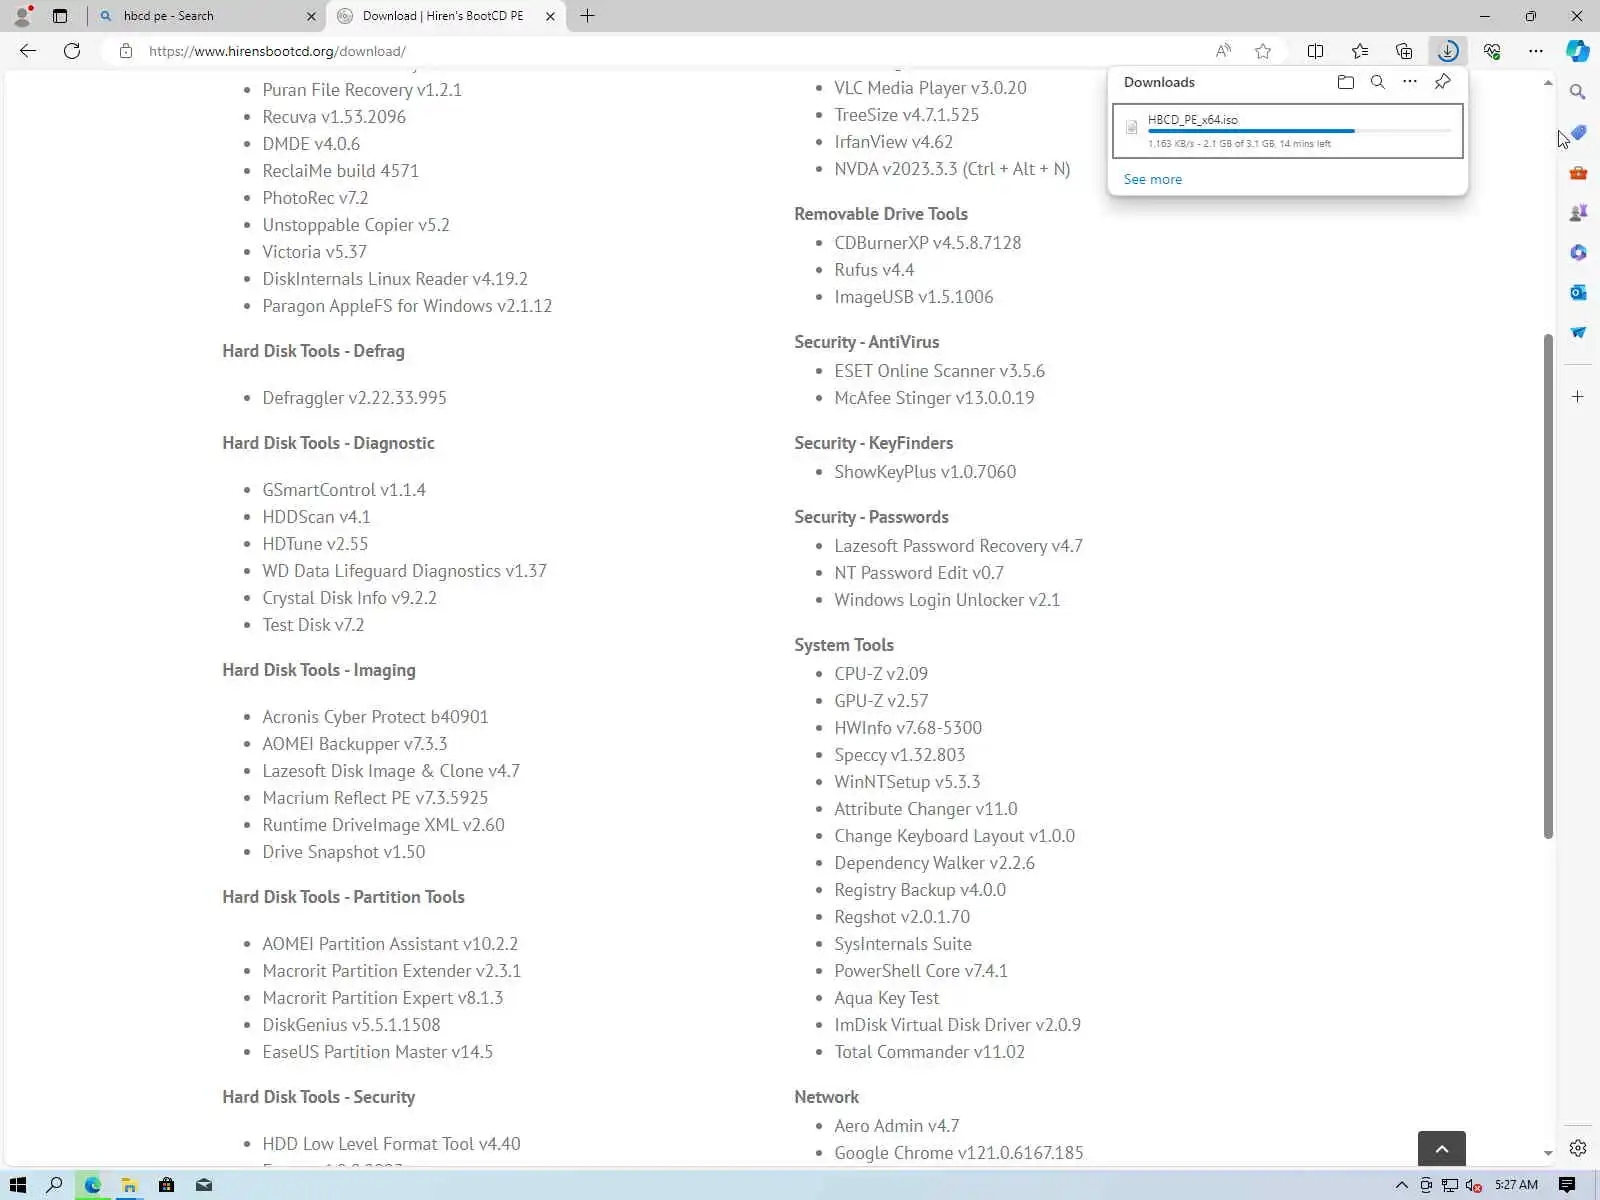Click Rufus v4.4 in Removable Drive Tools

[874, 270]
